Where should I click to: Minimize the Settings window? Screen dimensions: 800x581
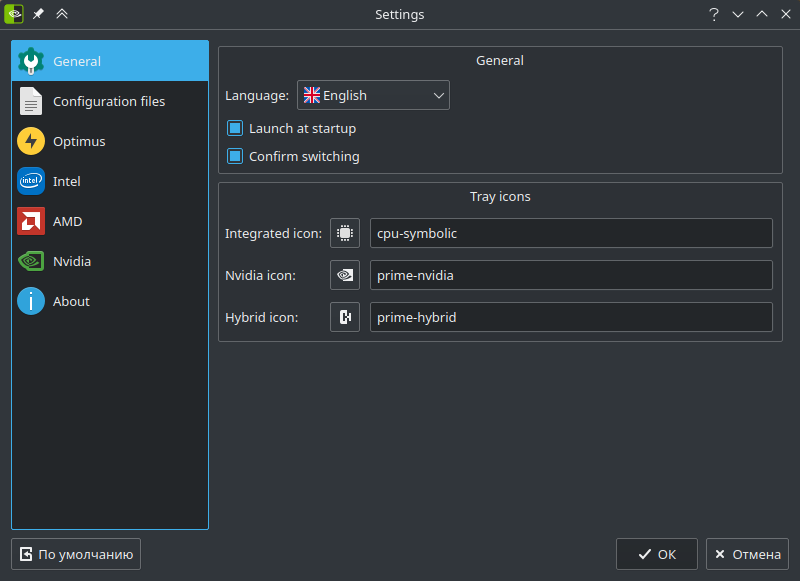click(738, 14)
